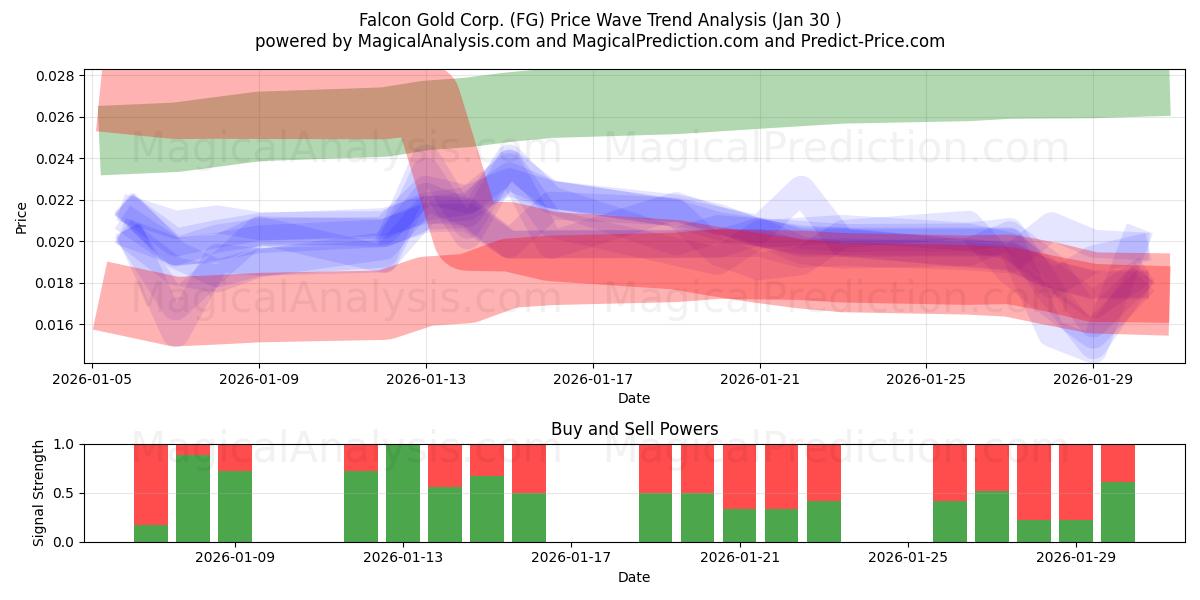Click the 0.016 price tick label
The image size is (1200, 600).
pyautogui.click(x=57, y=325)
